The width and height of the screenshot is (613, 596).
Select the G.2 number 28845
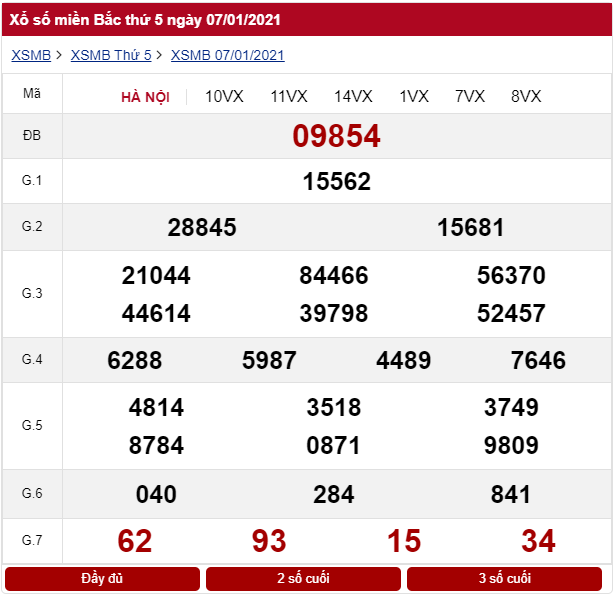[x=202, y=227]
